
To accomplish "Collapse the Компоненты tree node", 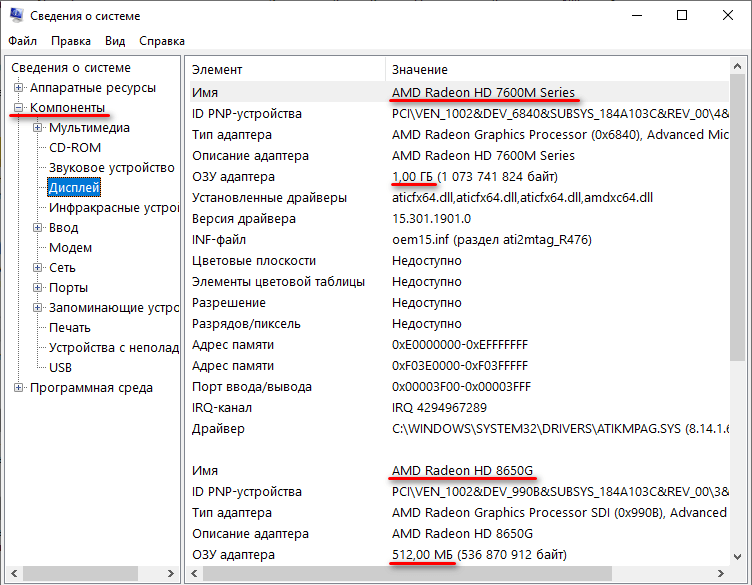I will [19, 108].
